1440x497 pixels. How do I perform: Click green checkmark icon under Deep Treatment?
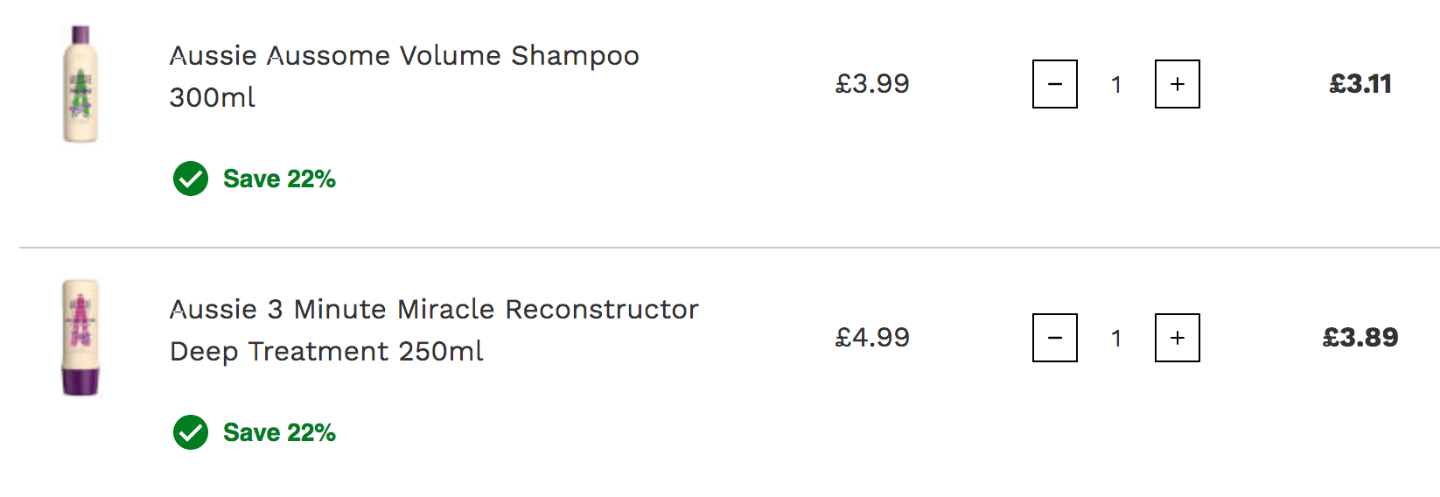click(x=190, y=433)
